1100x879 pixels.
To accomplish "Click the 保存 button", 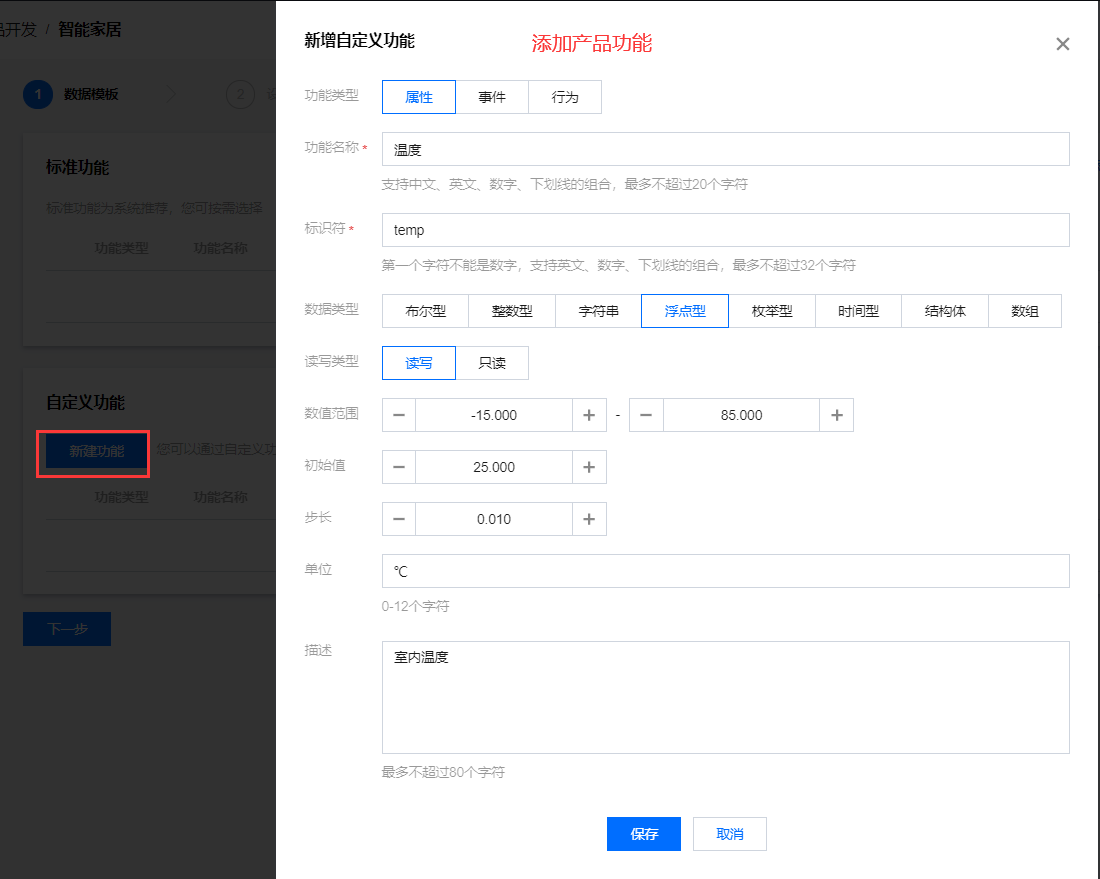I will point(643,833).
